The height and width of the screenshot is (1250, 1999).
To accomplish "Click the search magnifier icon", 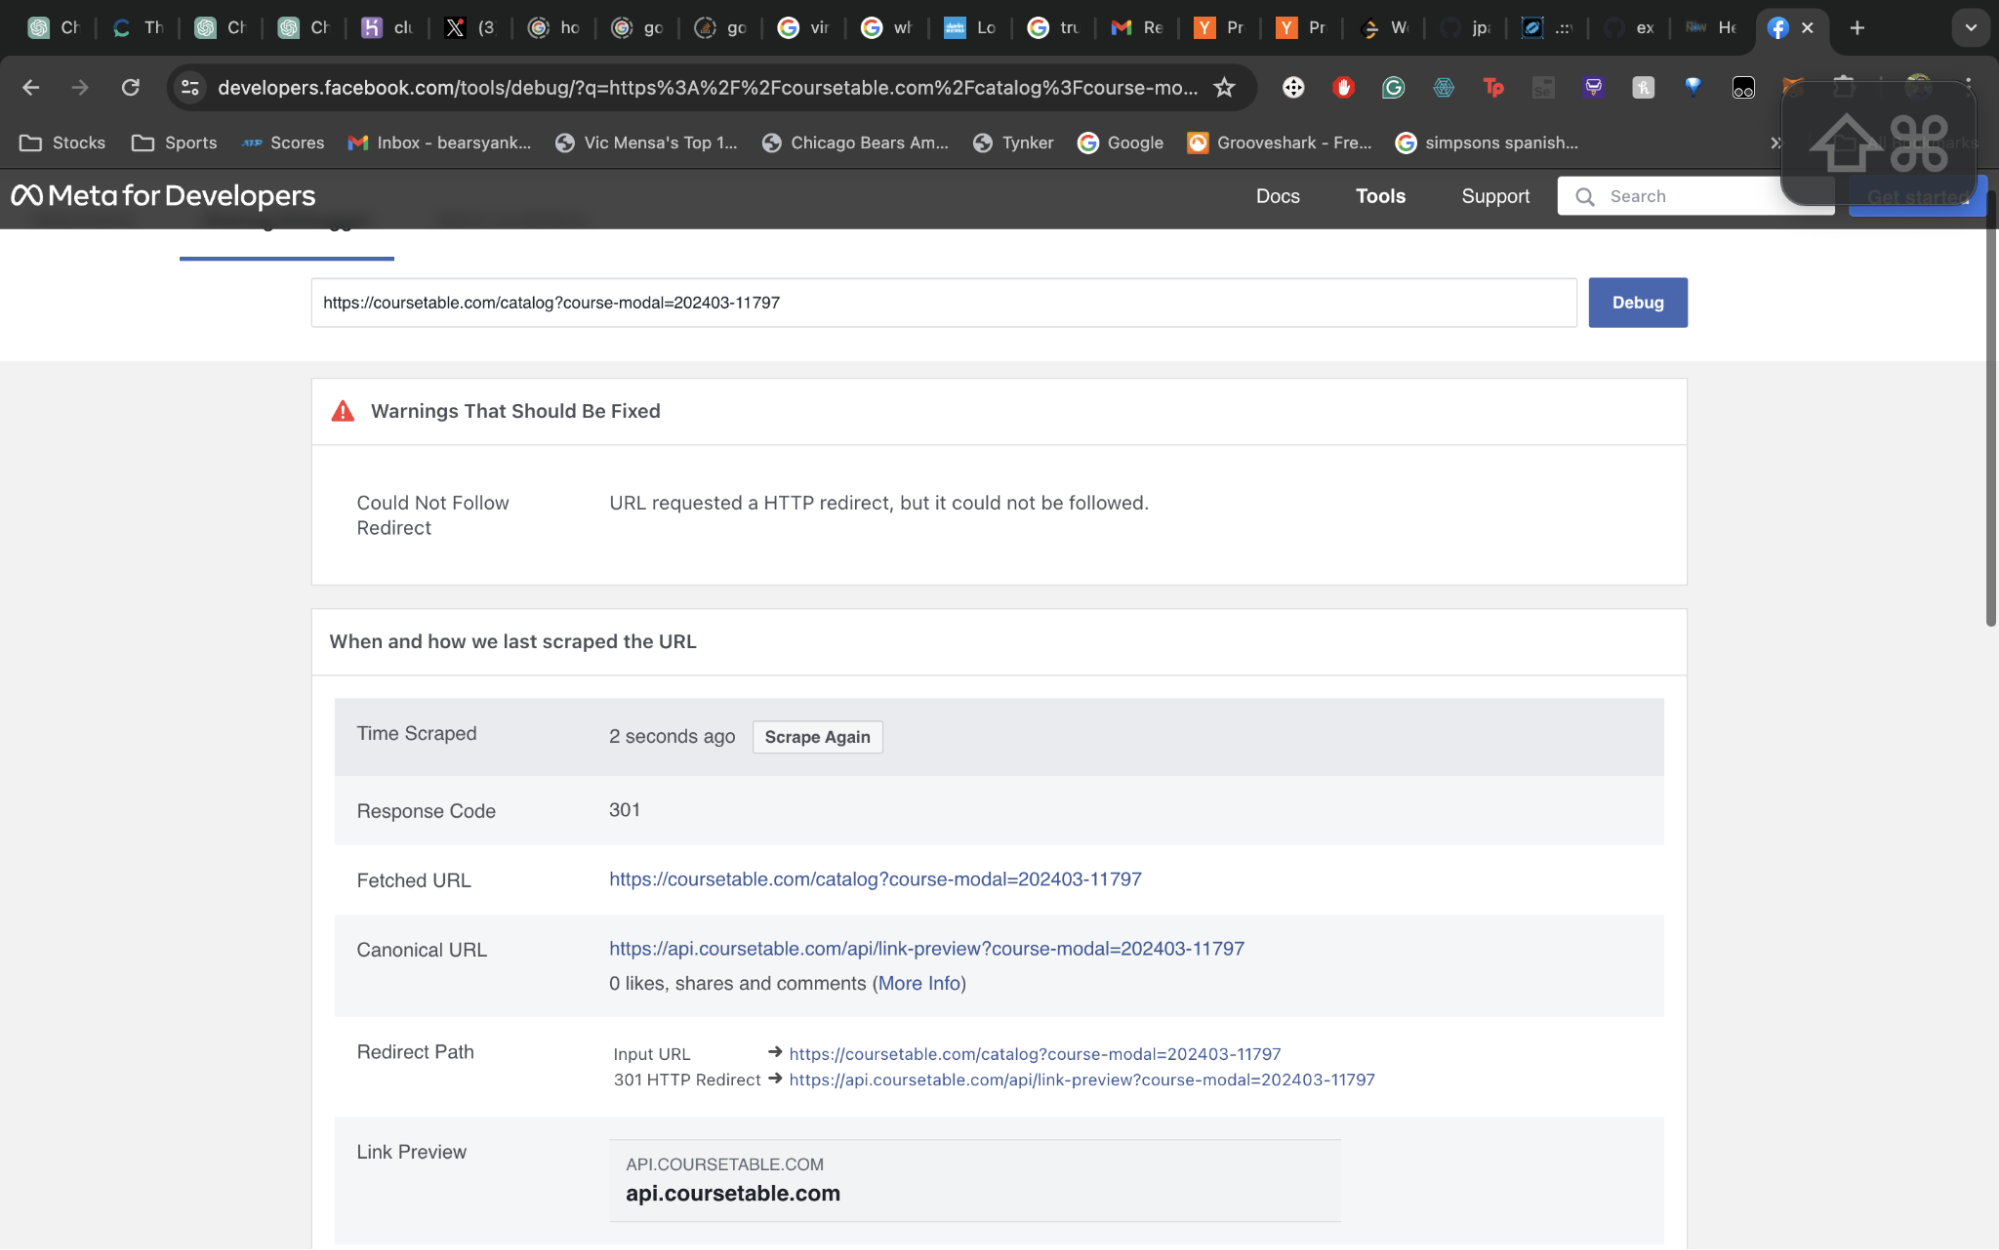I will coord(1585,197).
